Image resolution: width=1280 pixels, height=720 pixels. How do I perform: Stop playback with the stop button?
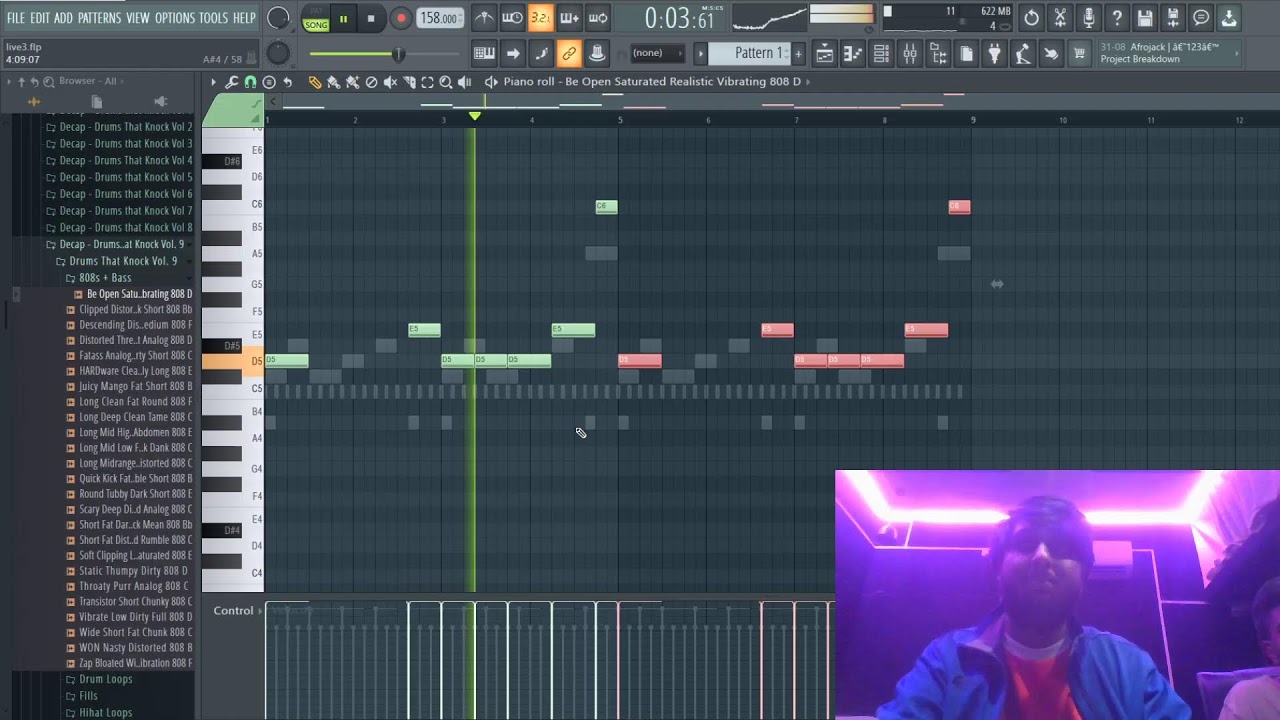(371, 18)
